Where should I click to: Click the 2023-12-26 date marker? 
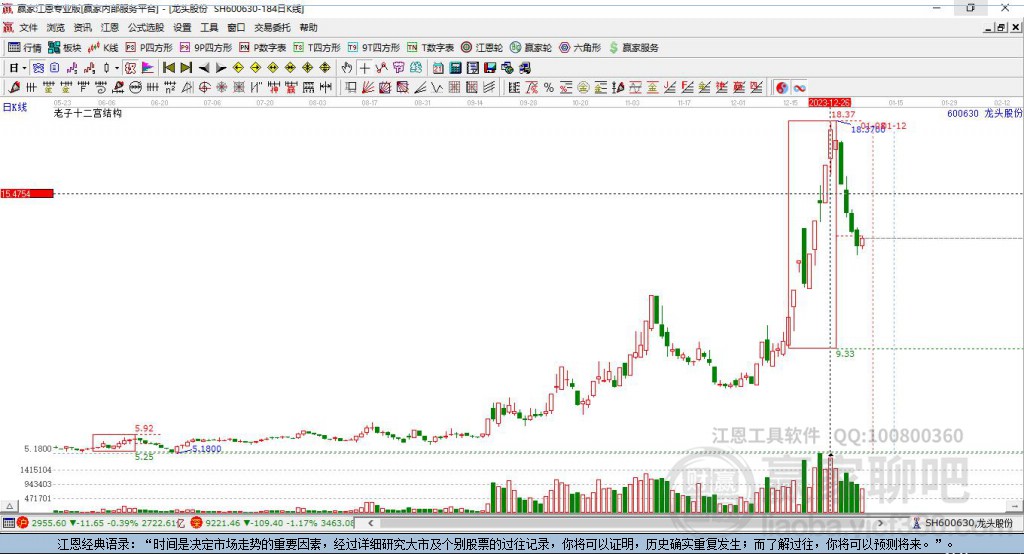click(x=829, y=103)
